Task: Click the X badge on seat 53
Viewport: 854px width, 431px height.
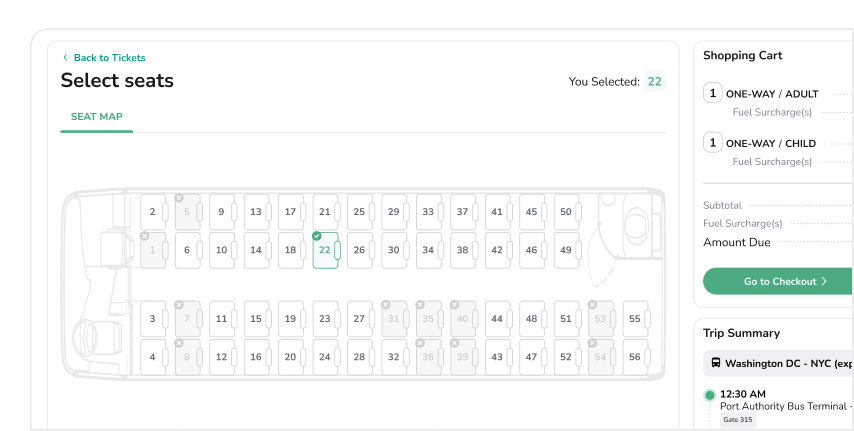Action: click(593, 305)
